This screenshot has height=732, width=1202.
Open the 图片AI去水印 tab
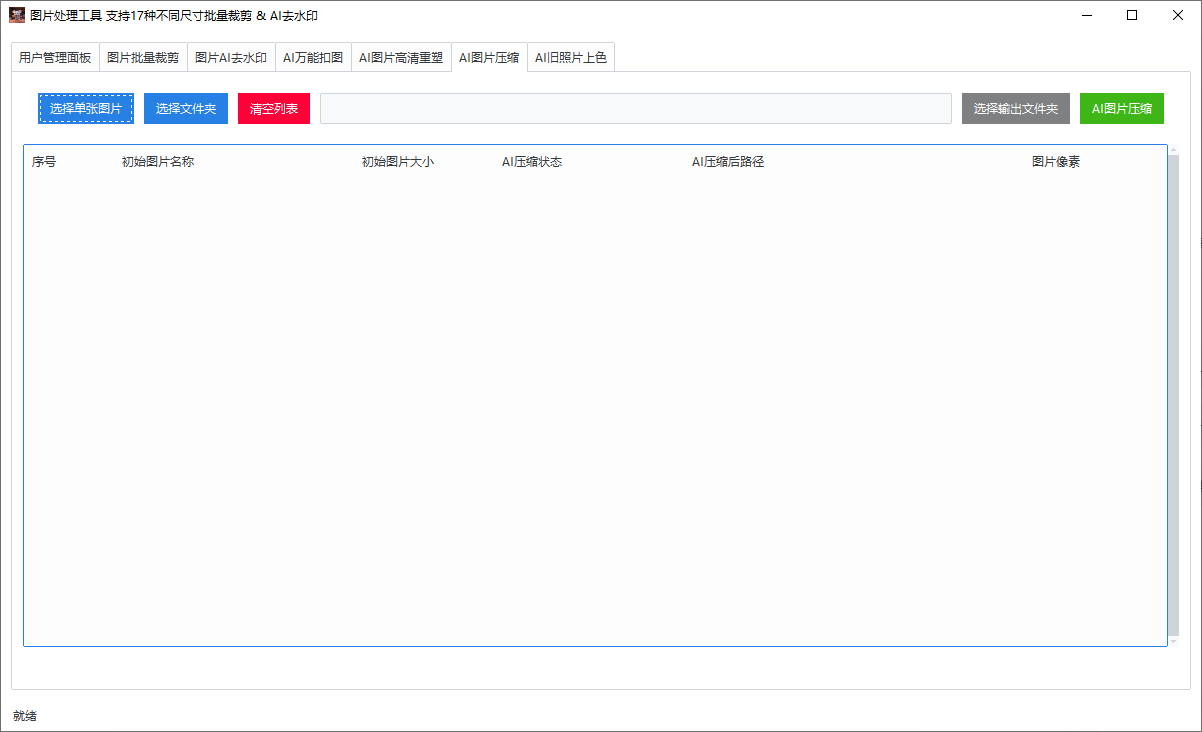pos(231,58)
